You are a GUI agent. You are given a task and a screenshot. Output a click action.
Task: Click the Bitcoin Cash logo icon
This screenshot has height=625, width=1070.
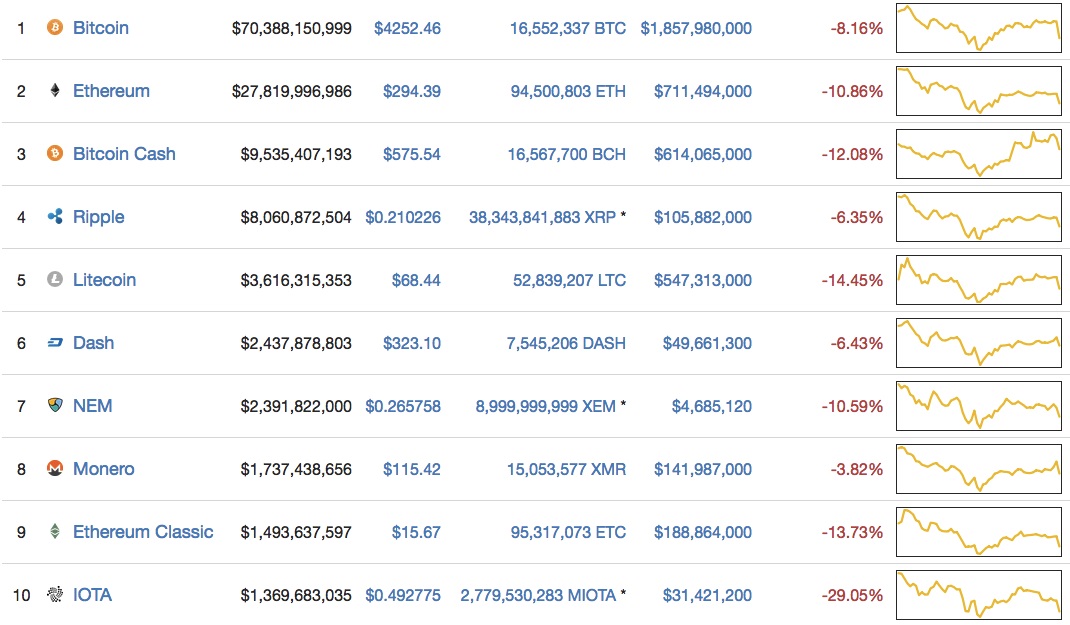coord(54,154)
